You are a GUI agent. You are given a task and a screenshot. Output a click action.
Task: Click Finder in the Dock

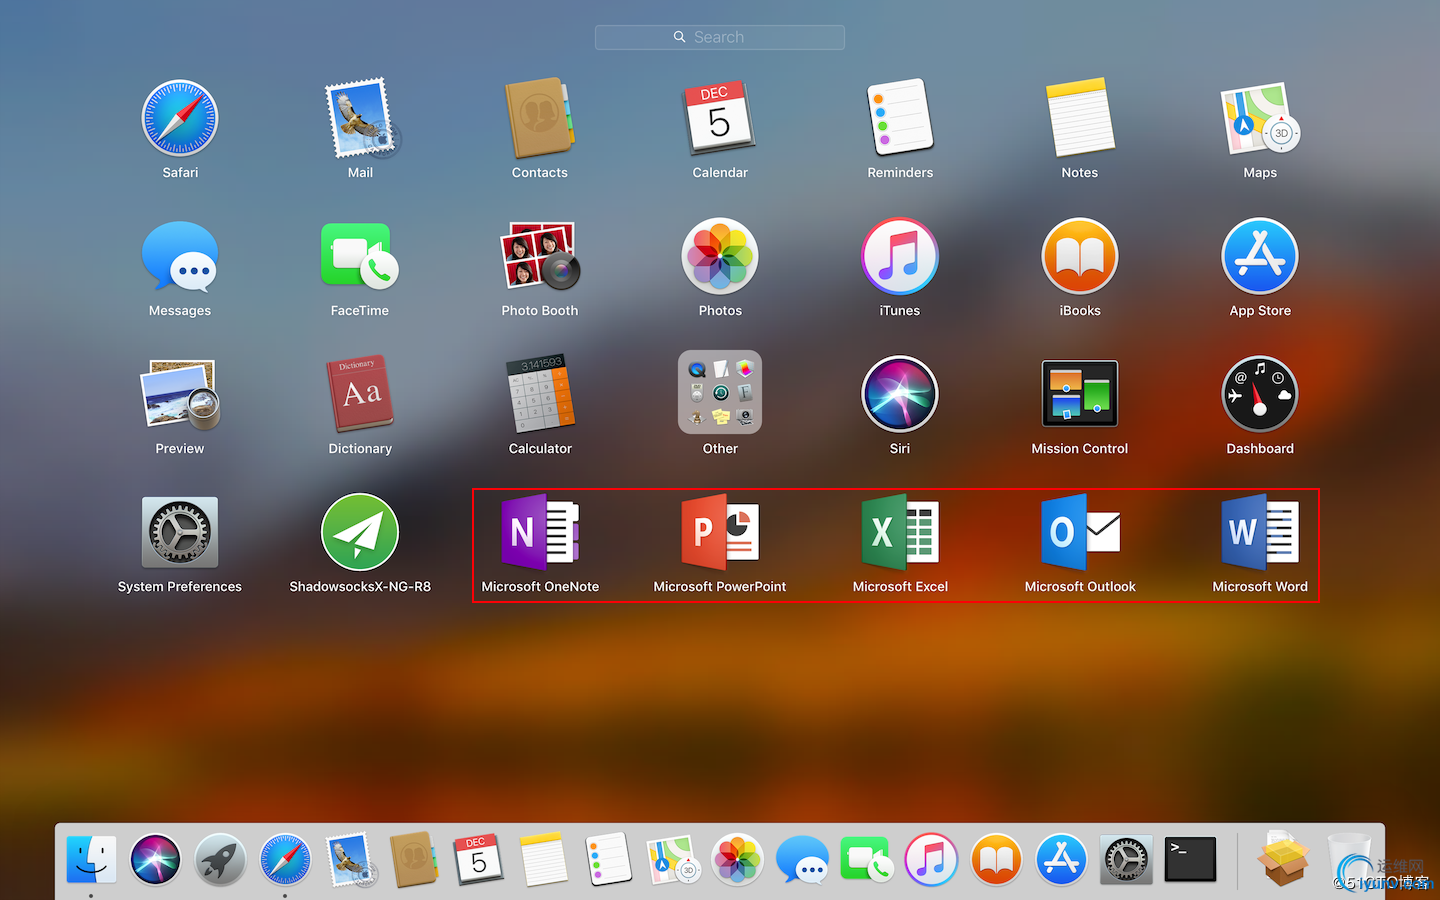click(x=91, y=860)
